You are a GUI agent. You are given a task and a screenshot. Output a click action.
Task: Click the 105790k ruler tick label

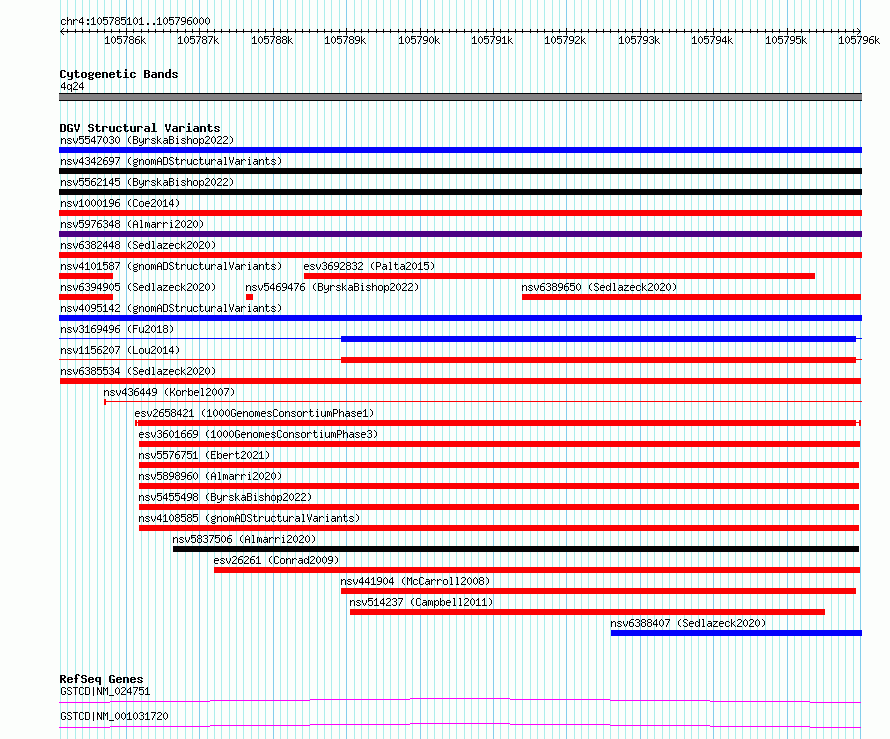click(419, 40)
